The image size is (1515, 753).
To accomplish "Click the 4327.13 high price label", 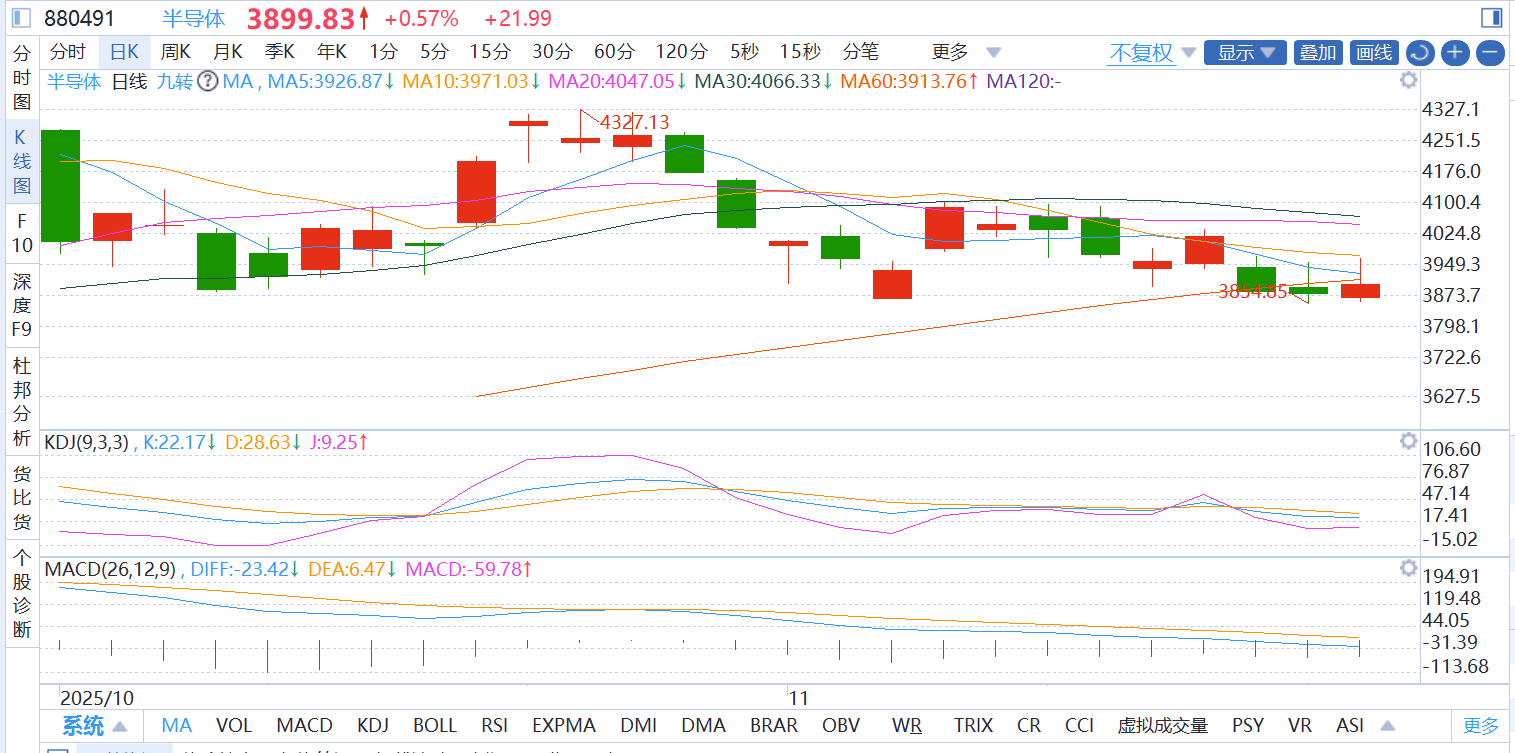I will click(635, 122).
